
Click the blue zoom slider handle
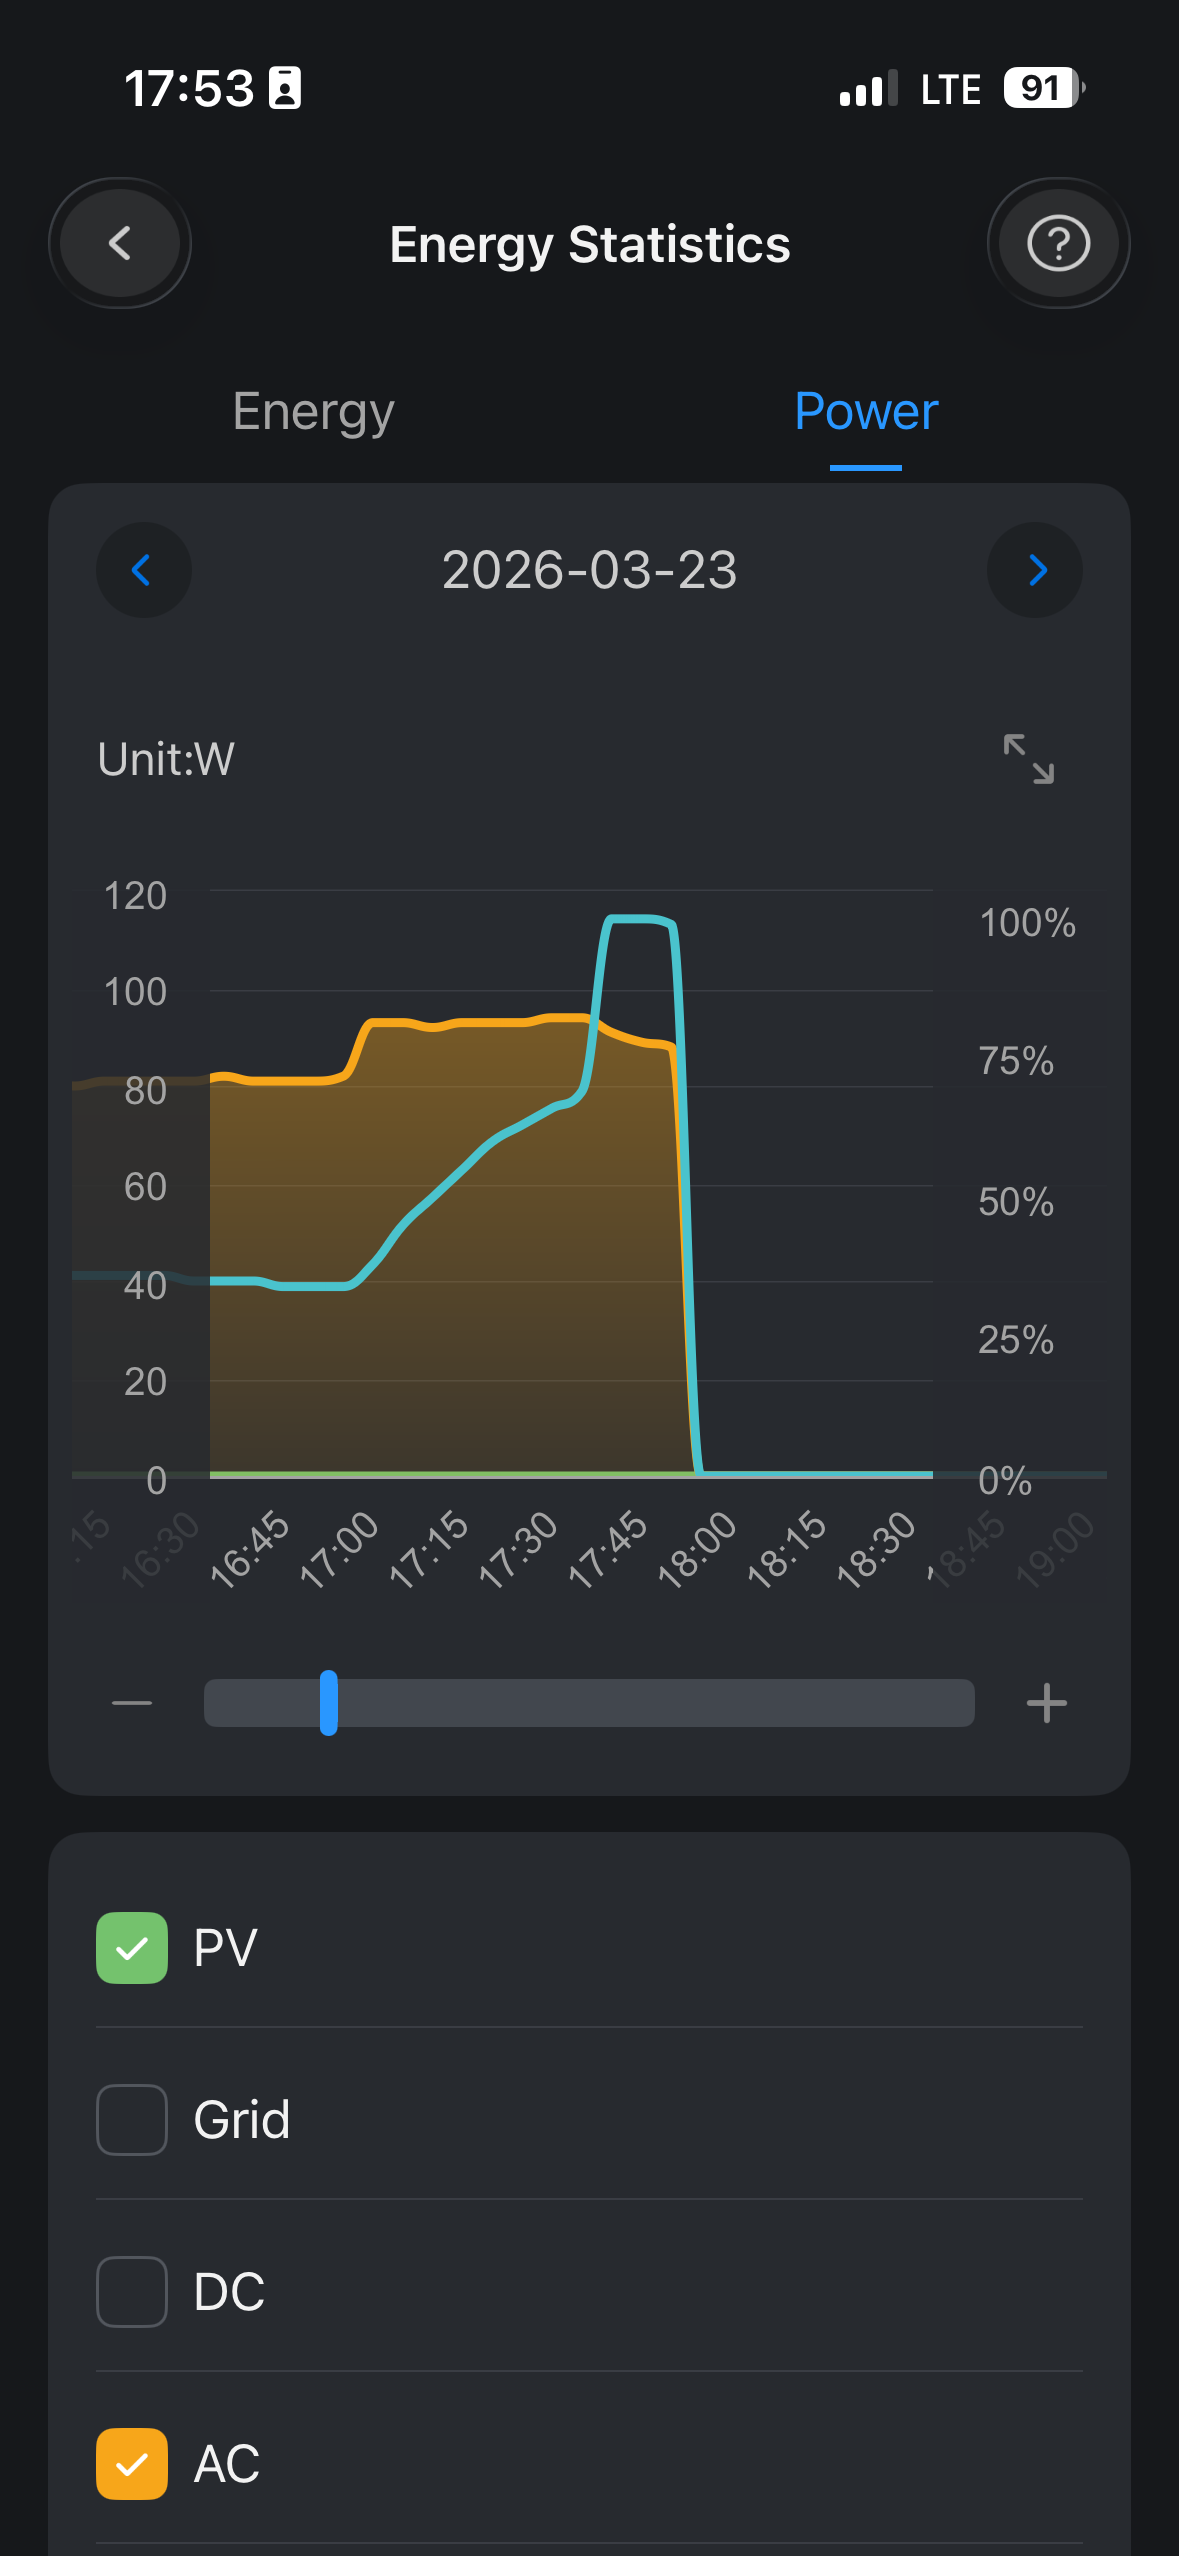tap(328, 1703)
